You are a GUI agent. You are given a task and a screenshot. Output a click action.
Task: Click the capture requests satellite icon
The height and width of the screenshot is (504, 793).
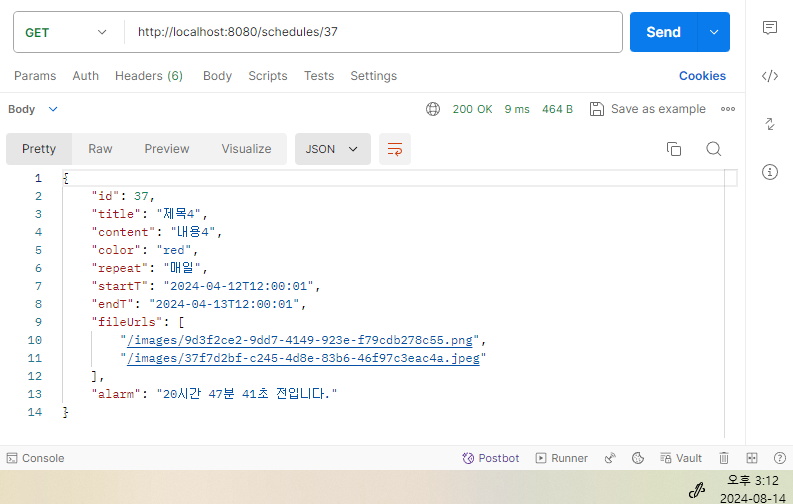(610, 458)
